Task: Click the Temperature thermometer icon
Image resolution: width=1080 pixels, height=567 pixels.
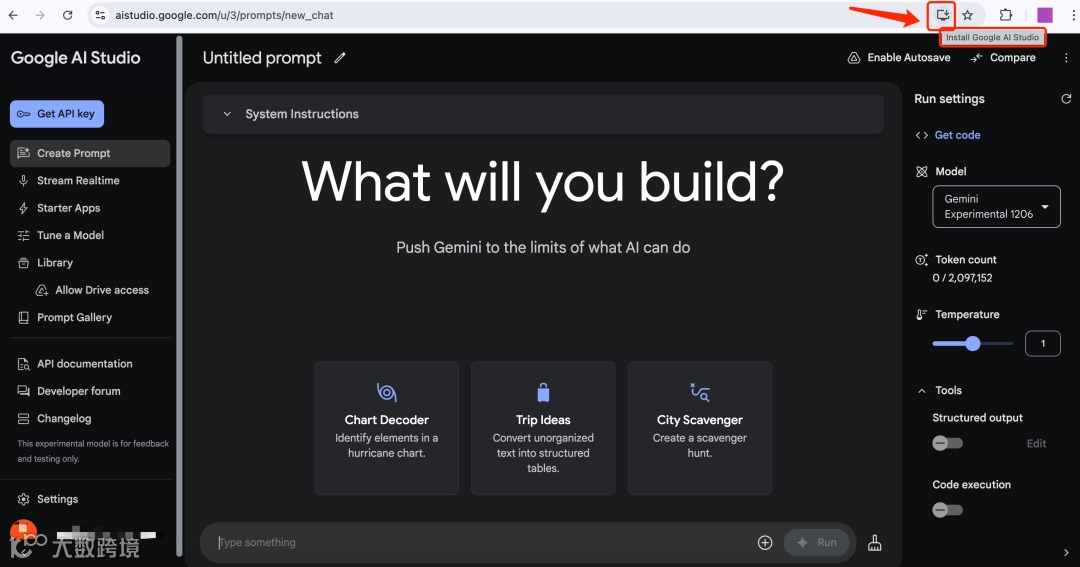Action: pyautogui.click(x=921, y=315)
